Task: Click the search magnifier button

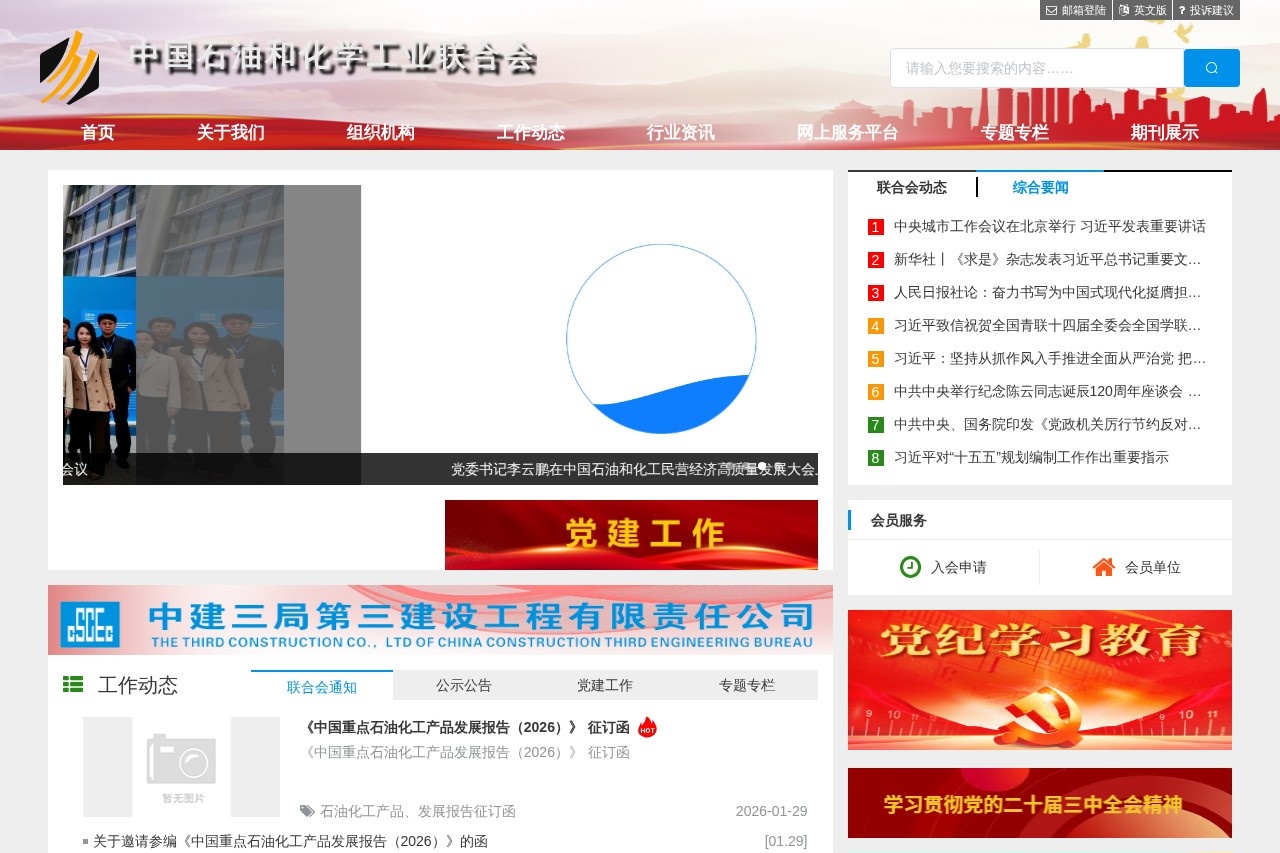Action: coord(1212,68)
